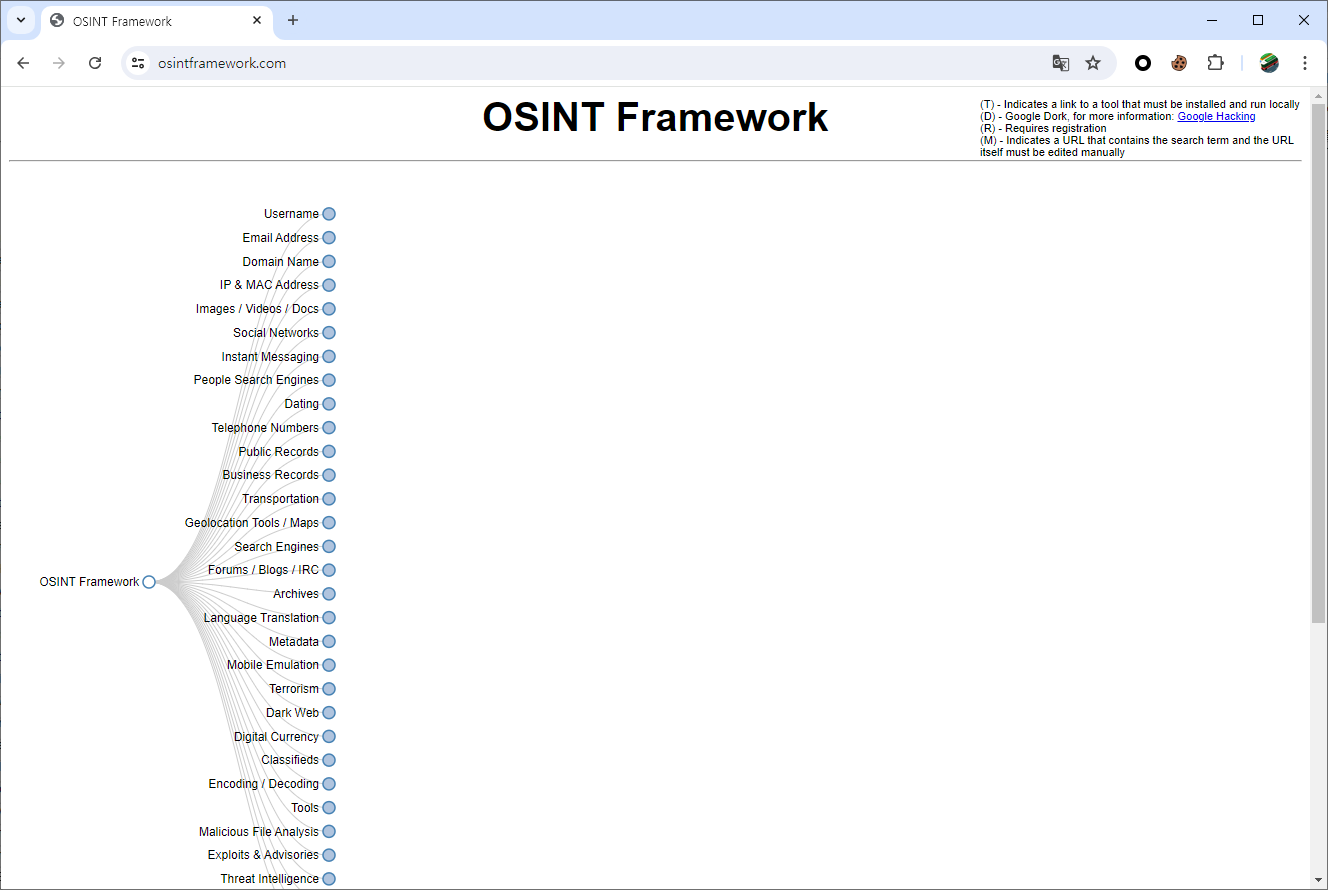Screen dimensions: 1328x890
Task: Open the Telephone Numbers tree label
Action: (265, 428)
